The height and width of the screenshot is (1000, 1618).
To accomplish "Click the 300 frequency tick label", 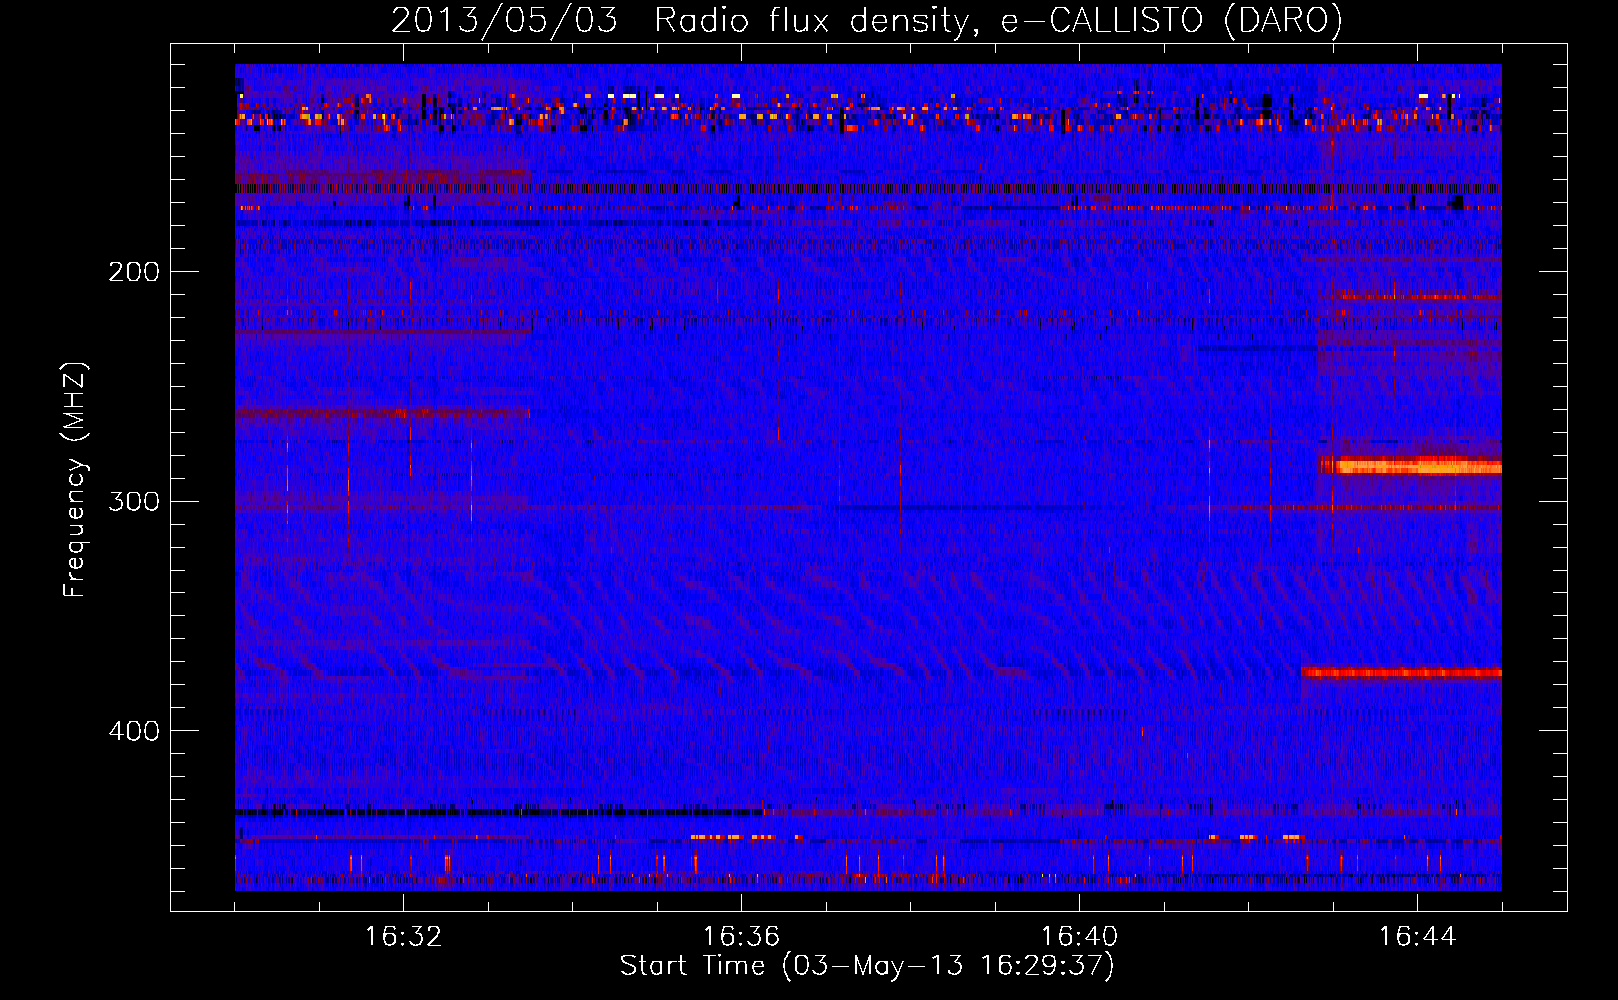I will click(x=134, y=500).
